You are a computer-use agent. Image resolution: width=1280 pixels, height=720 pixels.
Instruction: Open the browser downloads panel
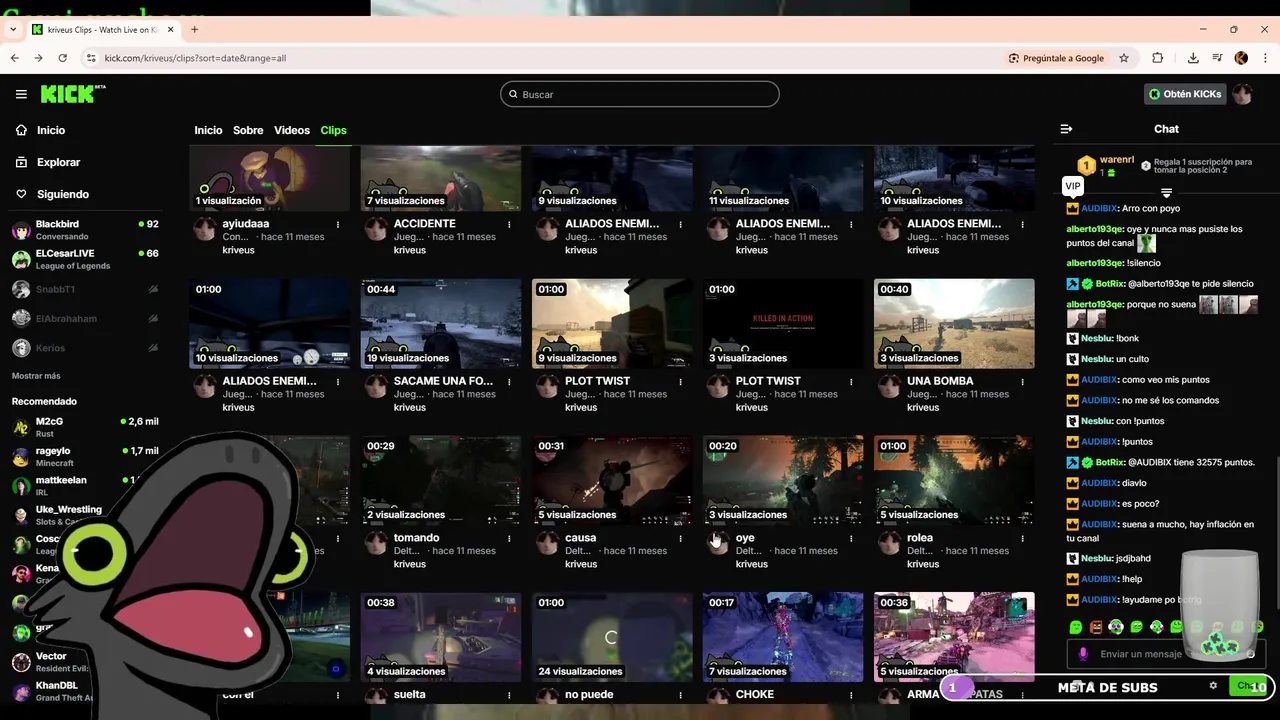click(x=1193, y=58)
